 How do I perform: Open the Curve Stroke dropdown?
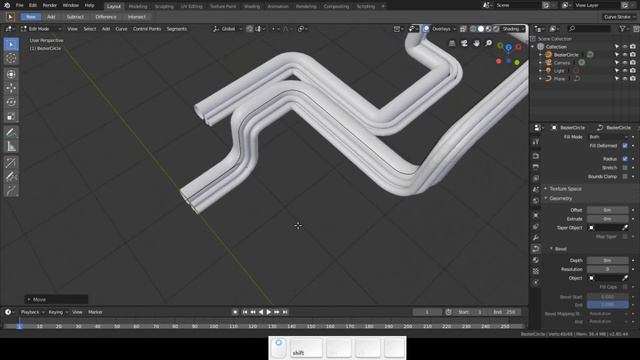pos(620,17)
